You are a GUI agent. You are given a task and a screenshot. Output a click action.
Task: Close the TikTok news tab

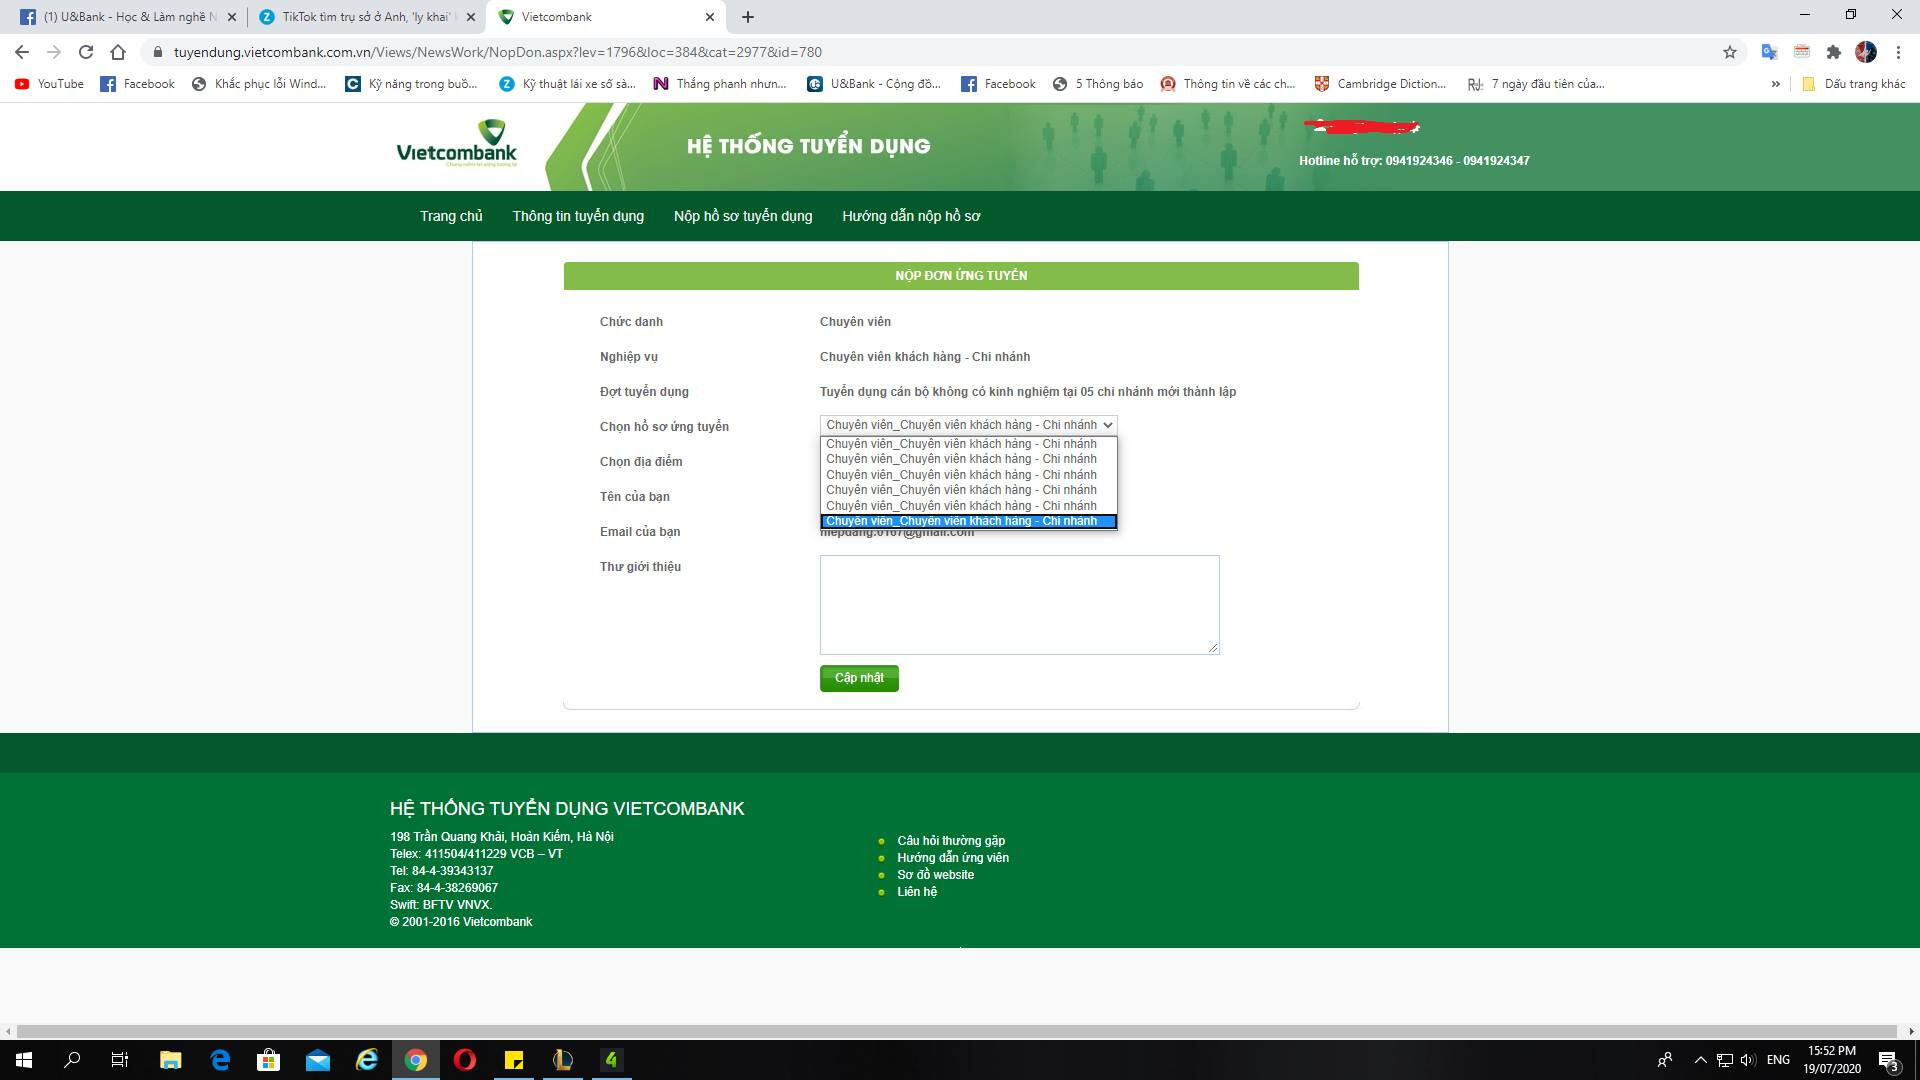[471, 17]
